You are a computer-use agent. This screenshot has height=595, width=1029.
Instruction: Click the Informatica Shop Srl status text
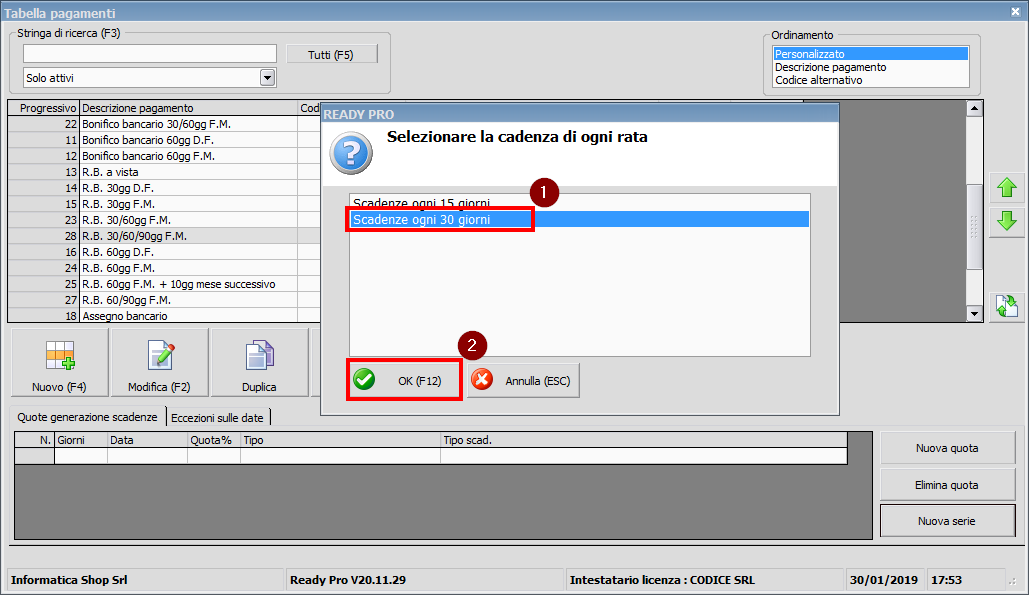tap(69, 580)
